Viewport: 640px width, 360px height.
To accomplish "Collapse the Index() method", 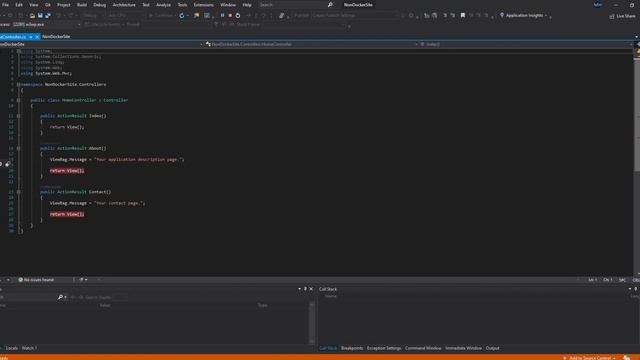I will point(18,116).
